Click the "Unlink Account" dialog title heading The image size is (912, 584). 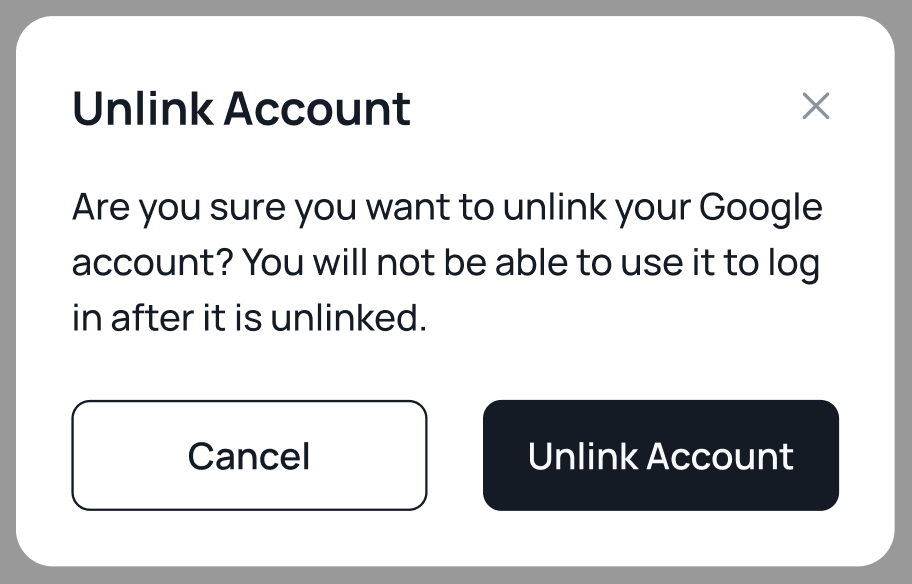point(241,108)
